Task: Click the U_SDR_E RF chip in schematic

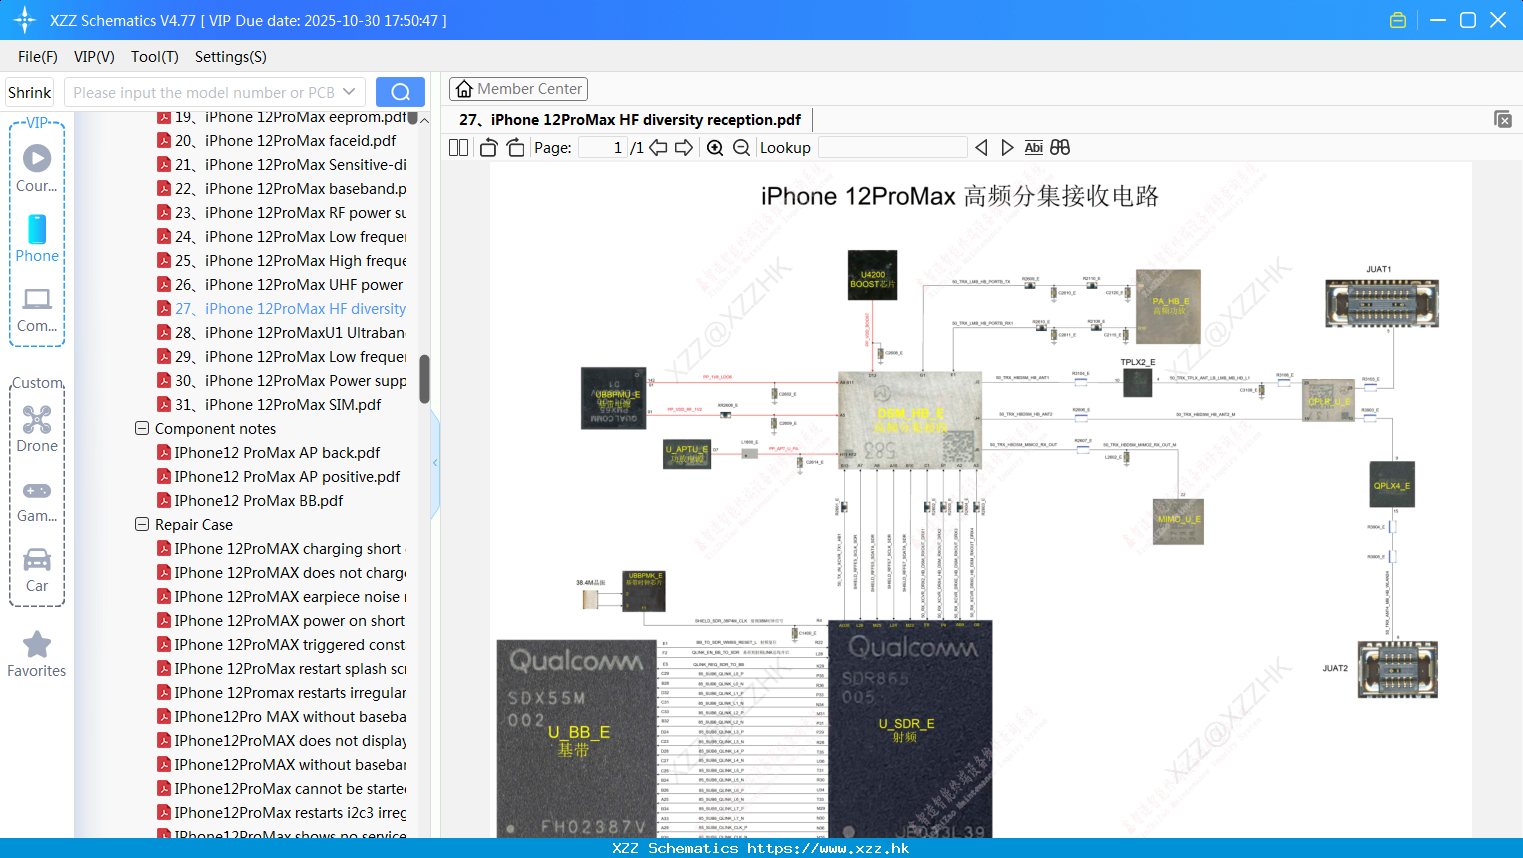Action: click(x=910, y=730)
